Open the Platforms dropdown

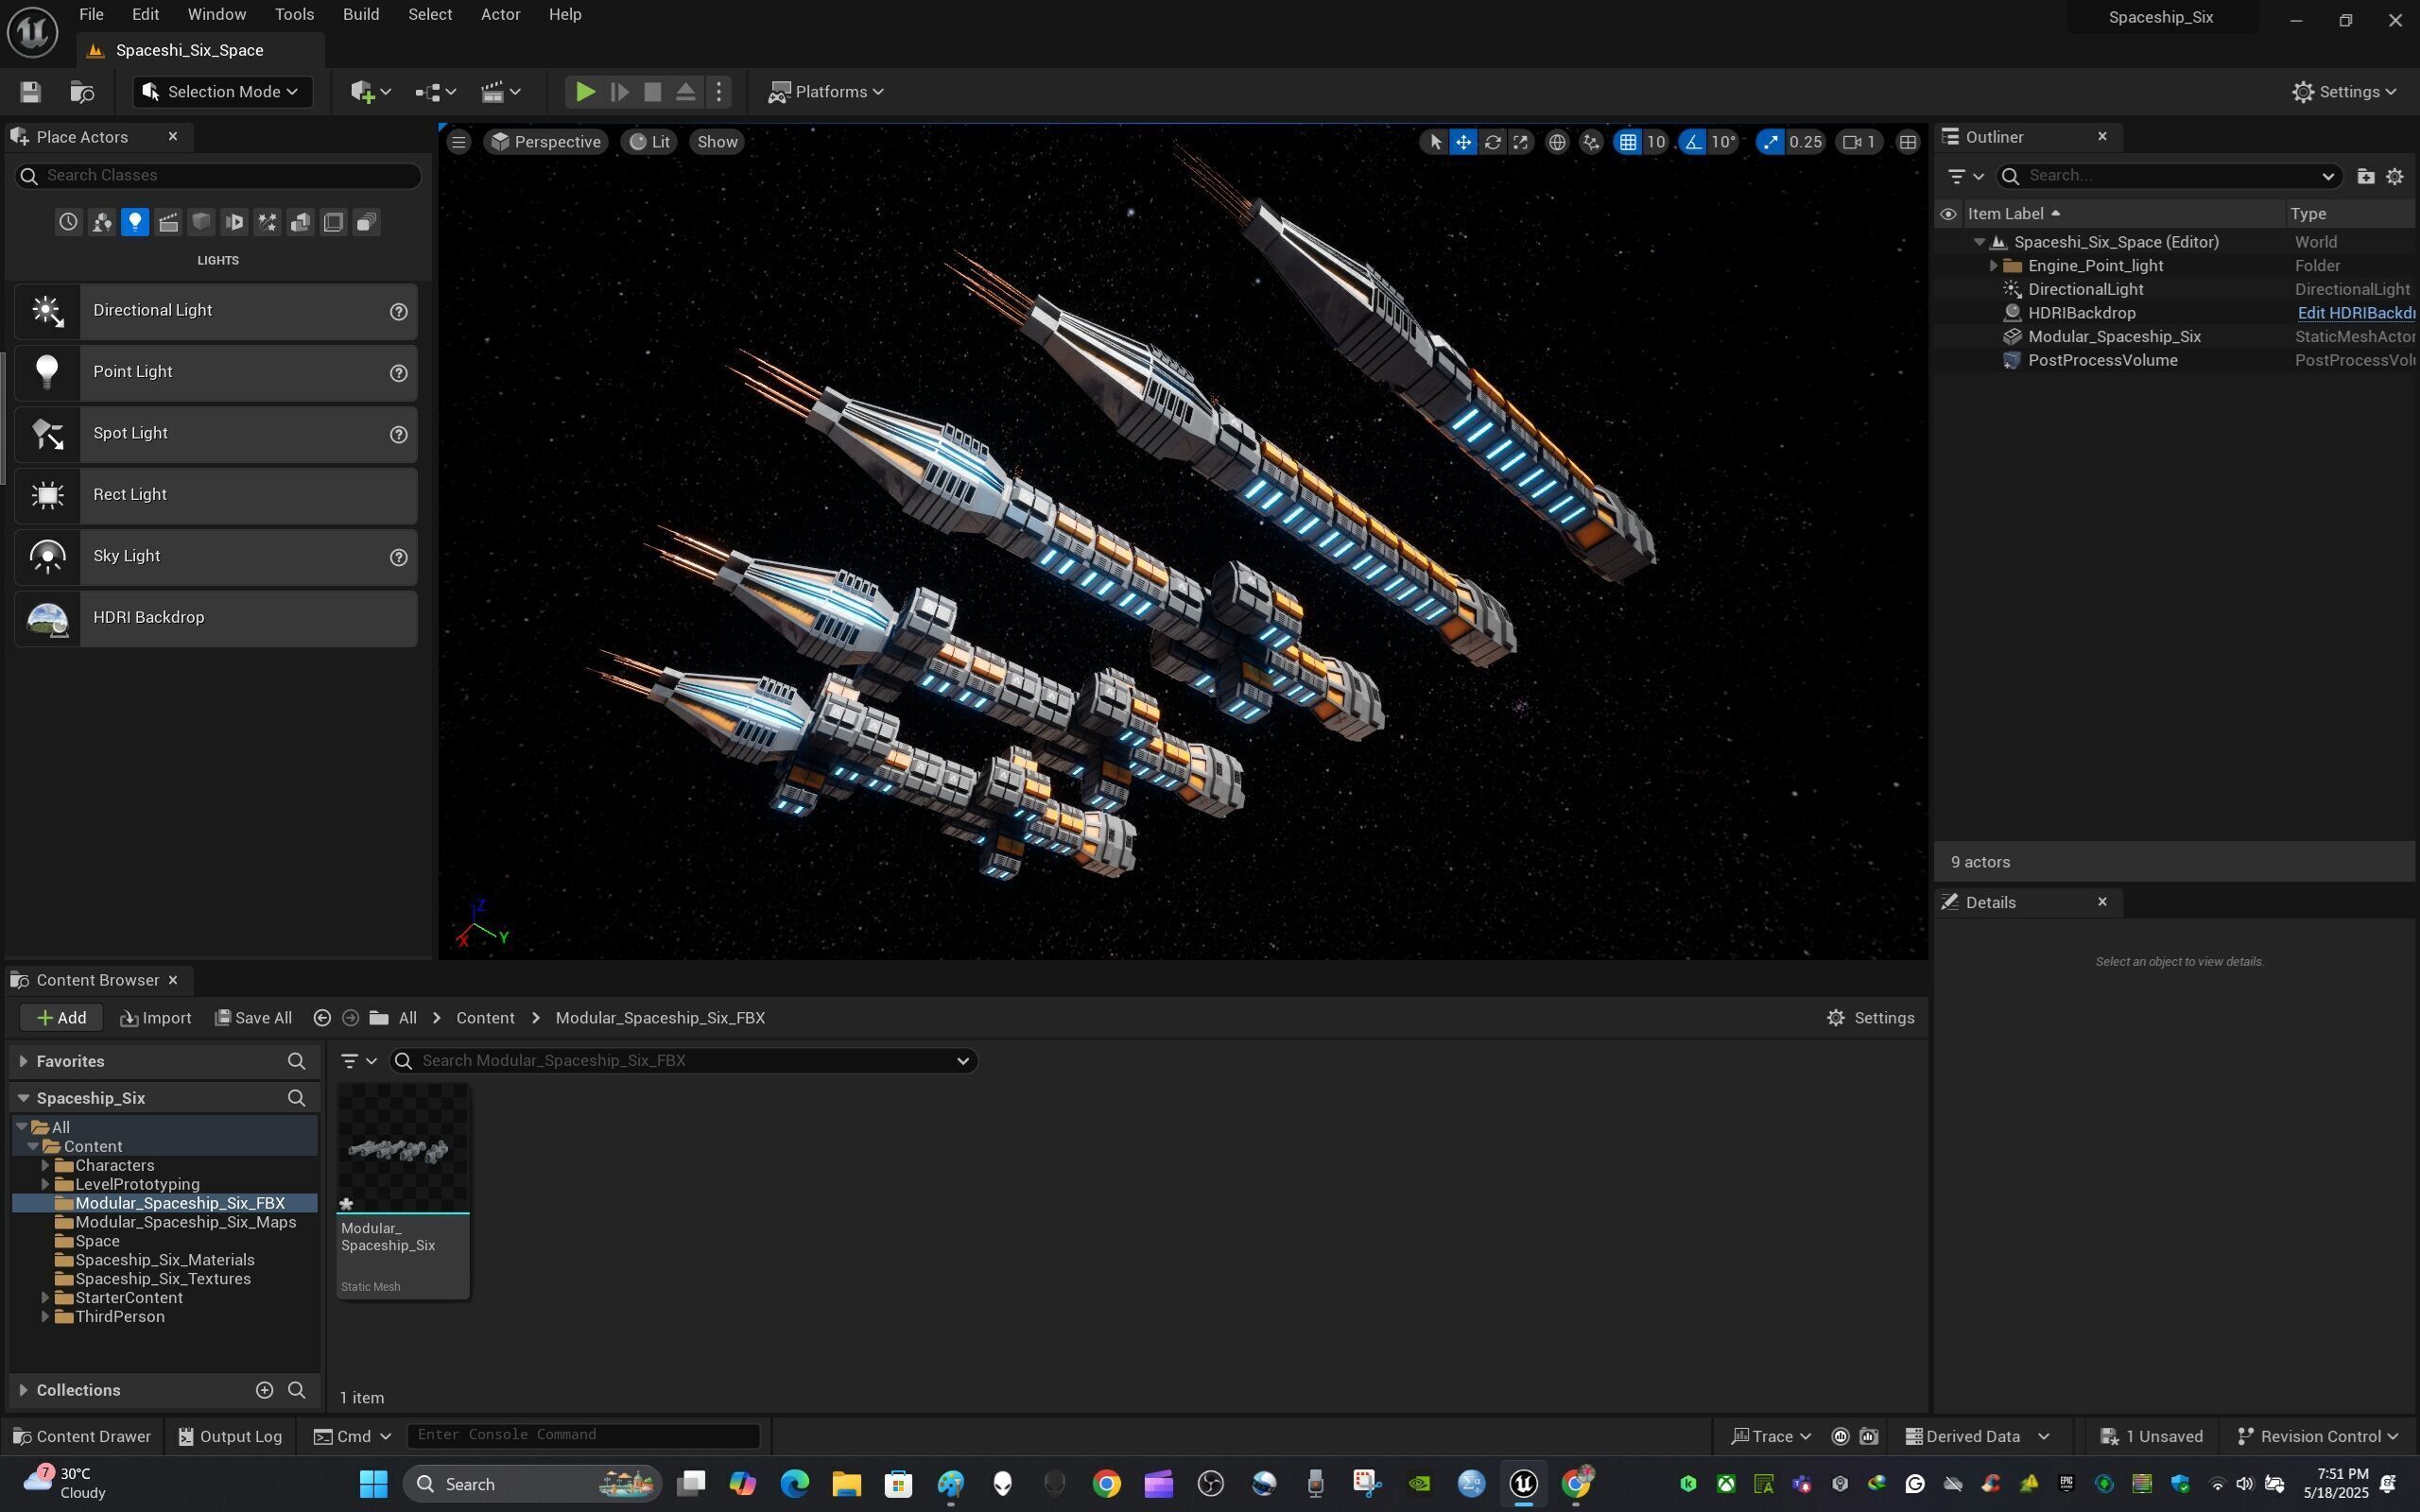point(826,92)
